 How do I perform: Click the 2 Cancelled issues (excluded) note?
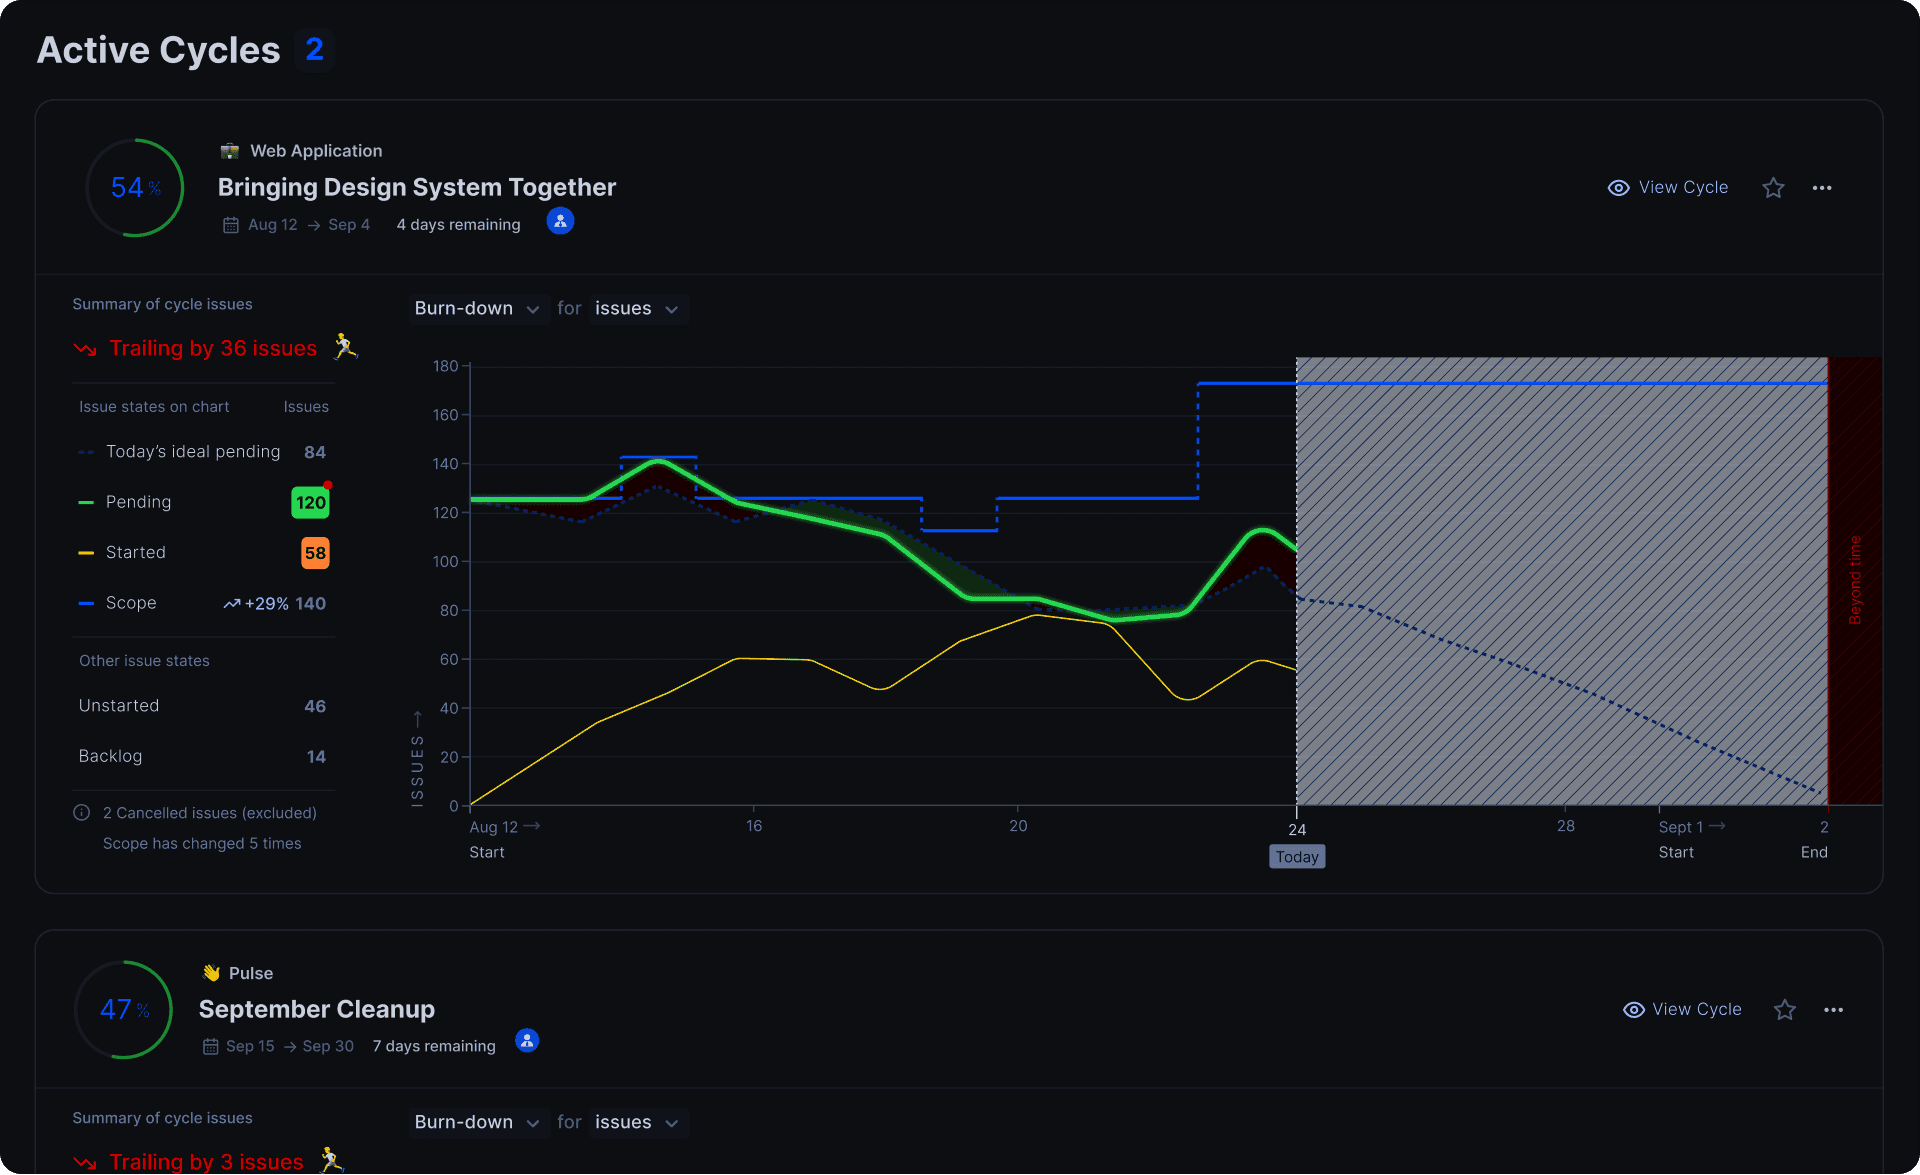(x=210, y=813)
